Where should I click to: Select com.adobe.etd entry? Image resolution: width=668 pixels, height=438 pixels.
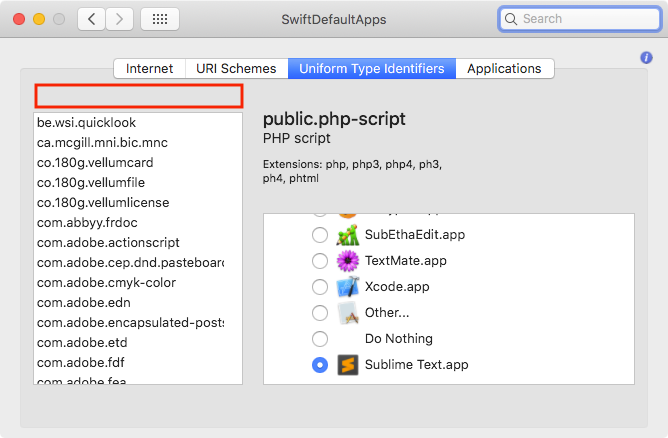point(138,343)
